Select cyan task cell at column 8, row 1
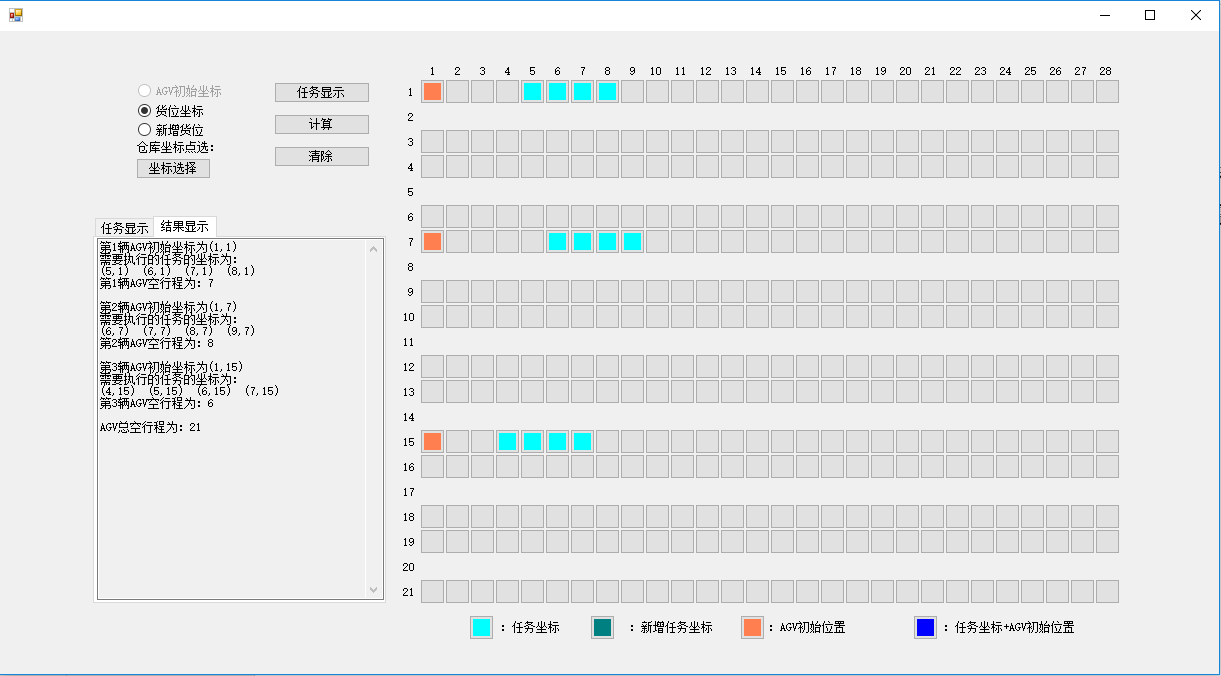The width and height of the screenshot is (1221, 676). [607, 91]
